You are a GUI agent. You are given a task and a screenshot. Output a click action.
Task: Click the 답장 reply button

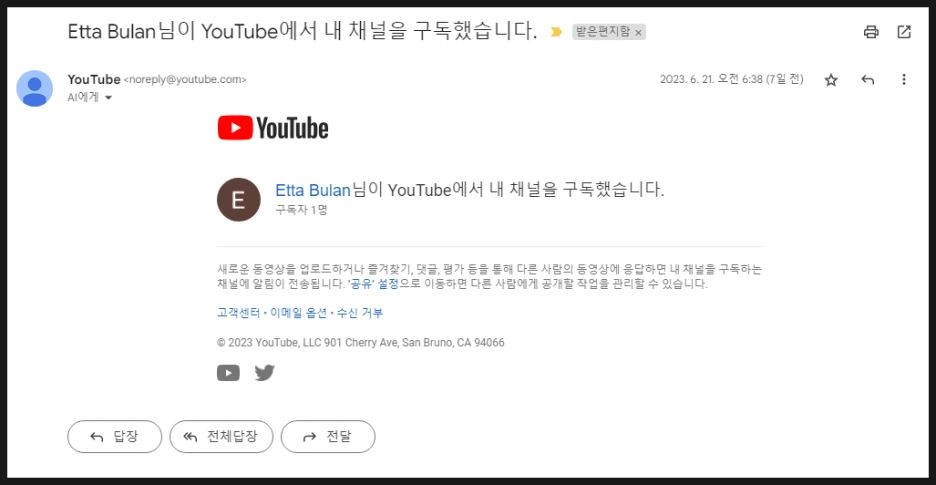[x=115, y=437]
